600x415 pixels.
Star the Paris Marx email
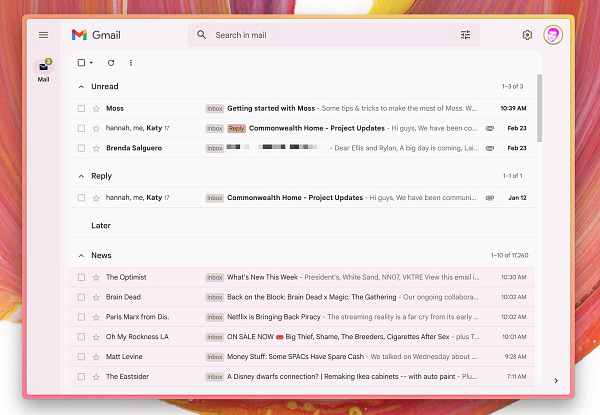click(x=96, y=317)
